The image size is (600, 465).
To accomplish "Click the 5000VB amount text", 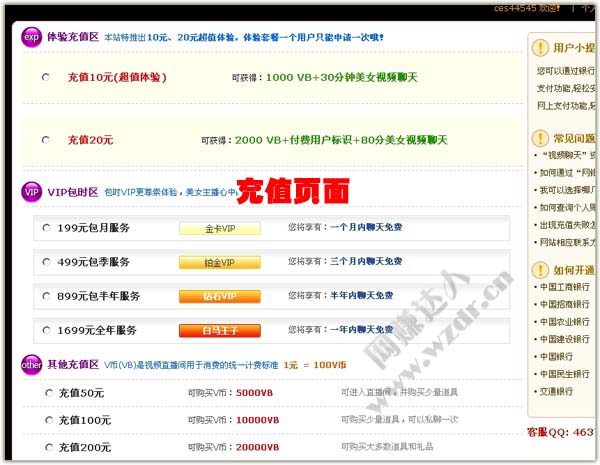I will click(x=254, y=393).
